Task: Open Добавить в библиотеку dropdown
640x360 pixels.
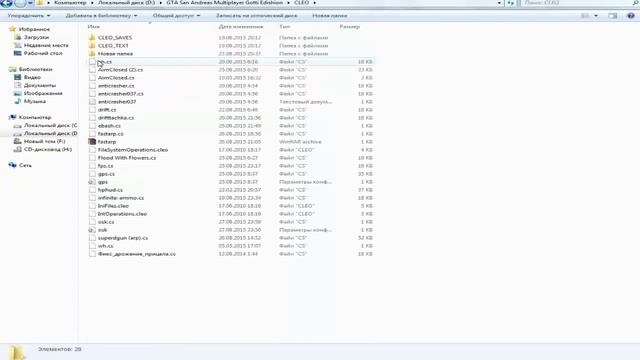Action: 101,16
